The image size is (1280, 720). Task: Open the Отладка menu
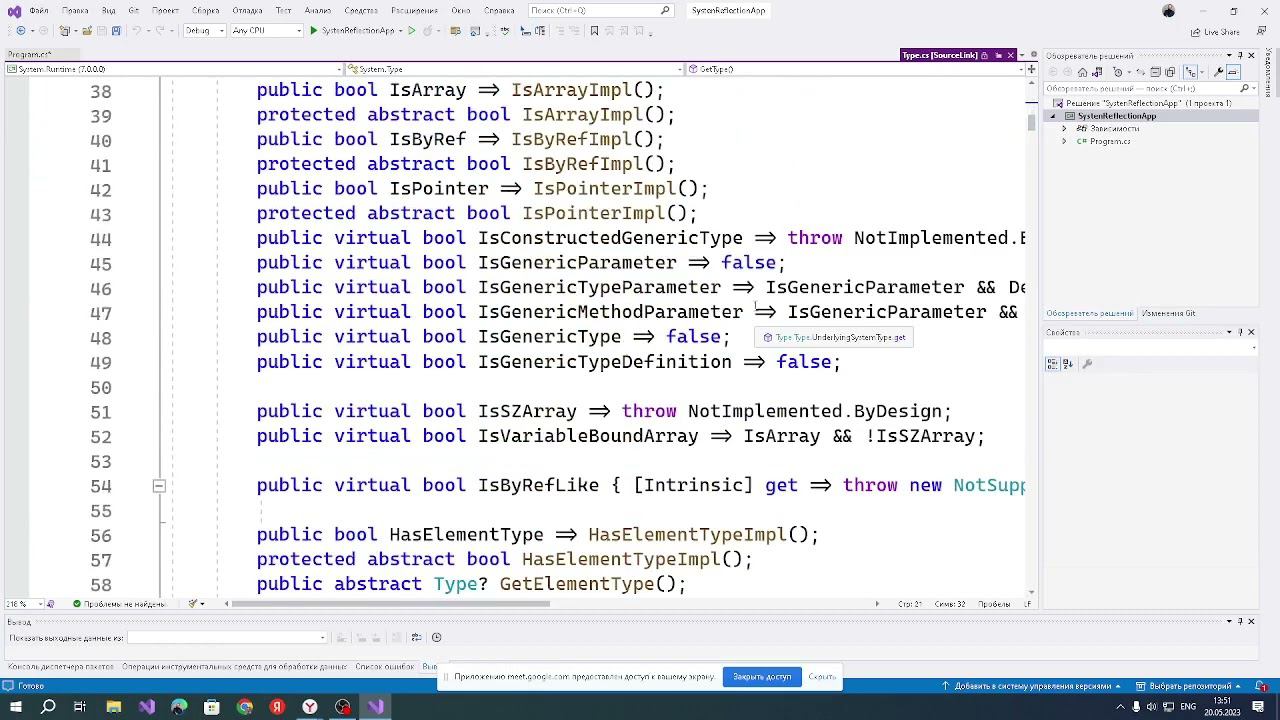[x=247, y=11]
